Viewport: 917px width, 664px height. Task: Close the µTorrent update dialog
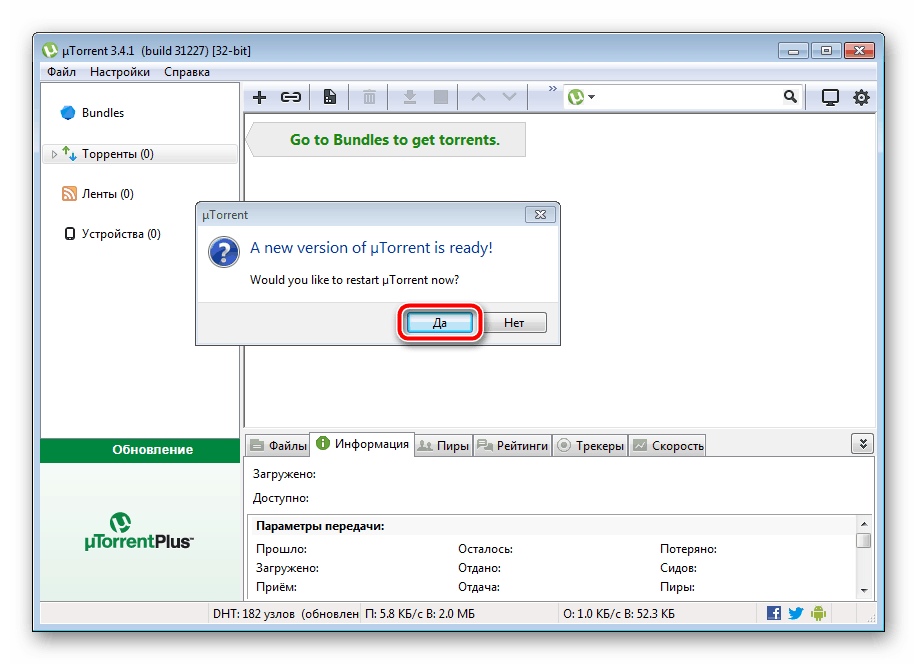(x=540, y=215)
